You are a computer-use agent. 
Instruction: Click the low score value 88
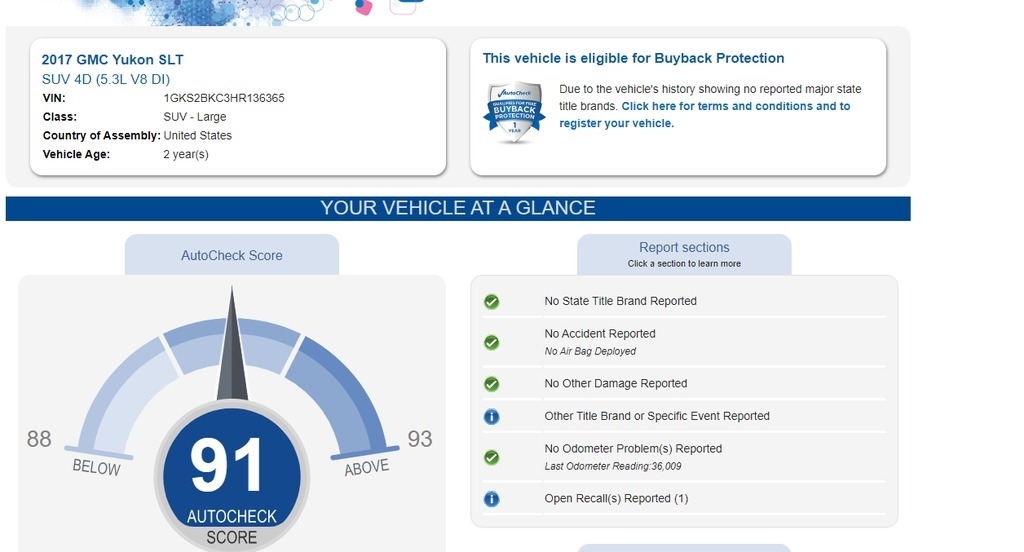pyautogui.click(x=39, y=439)
